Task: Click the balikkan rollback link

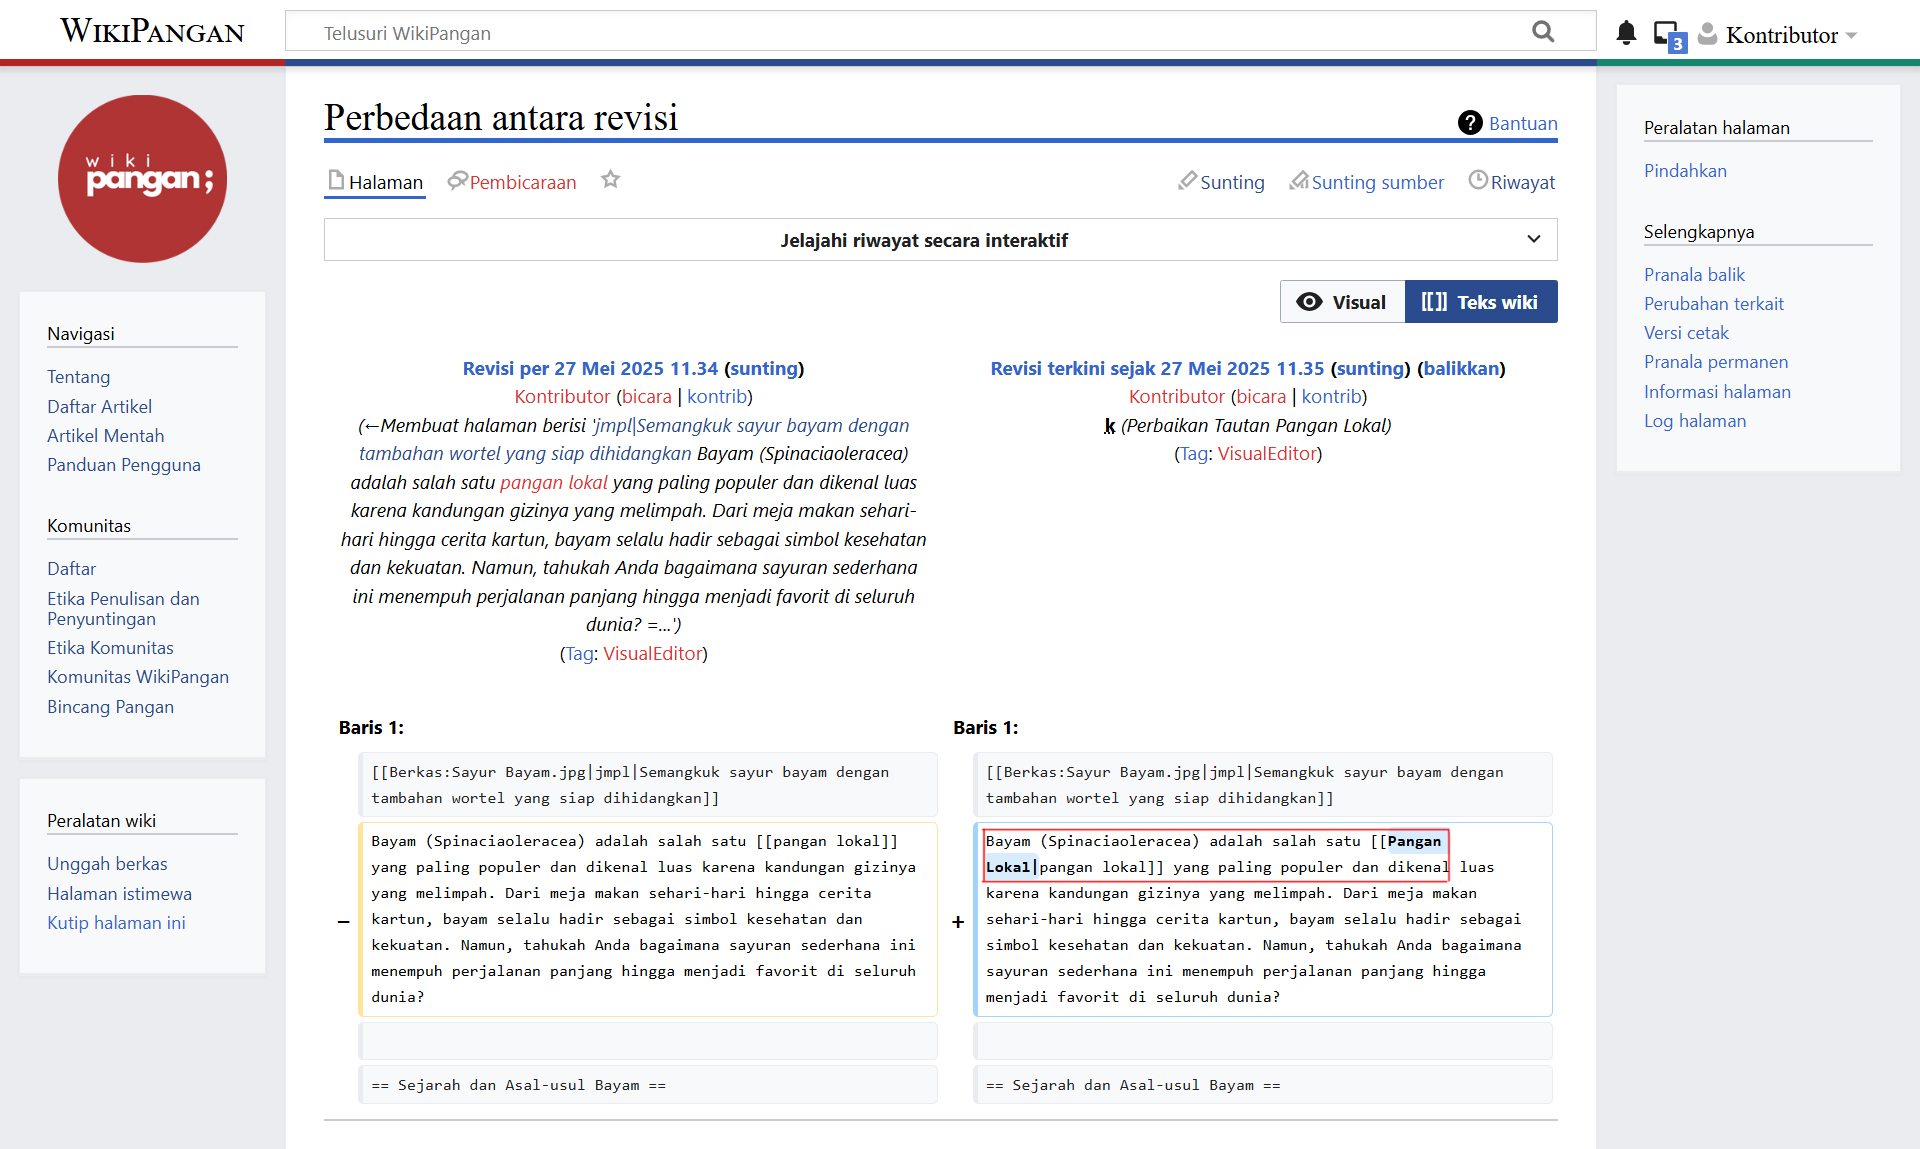Action: (x=1461, y=368)
